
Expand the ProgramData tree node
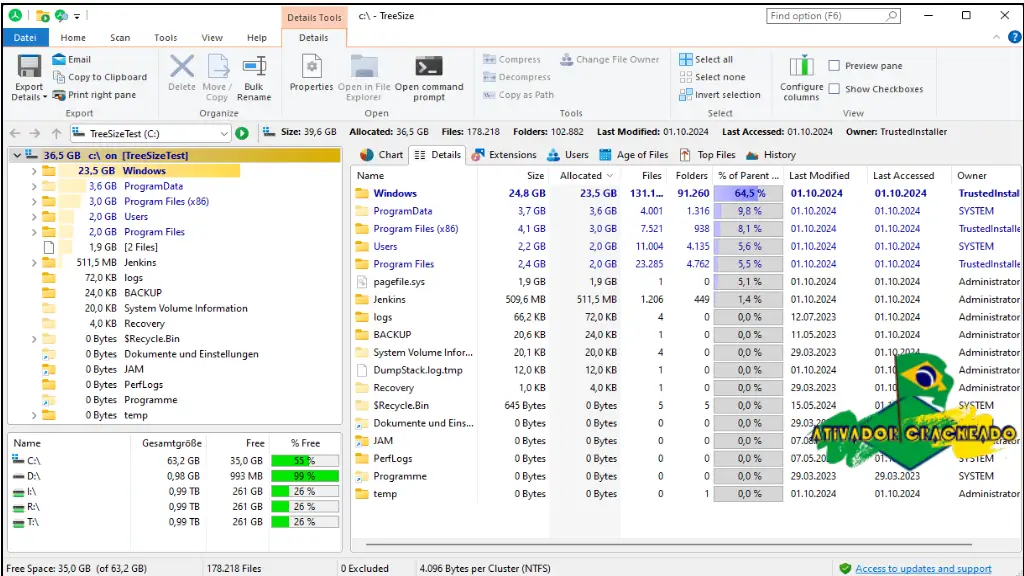tap(34, 186)
